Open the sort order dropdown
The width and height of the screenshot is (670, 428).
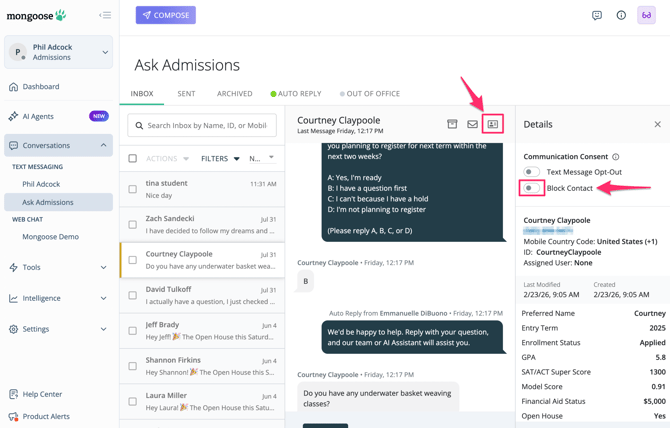pos(262,158)
